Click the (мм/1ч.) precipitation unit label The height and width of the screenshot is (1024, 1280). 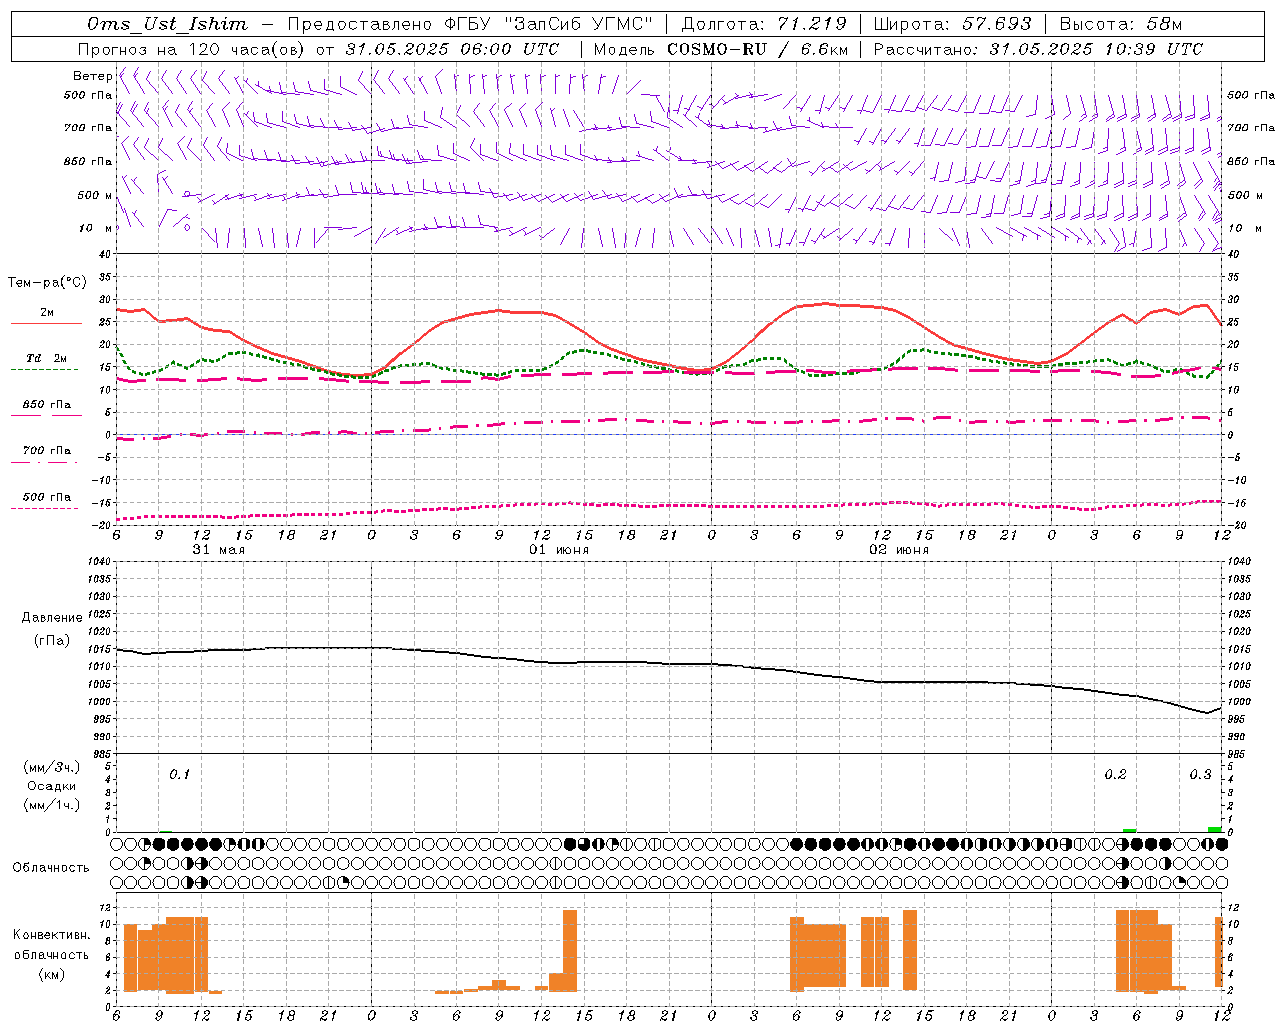tap(51, 805)
